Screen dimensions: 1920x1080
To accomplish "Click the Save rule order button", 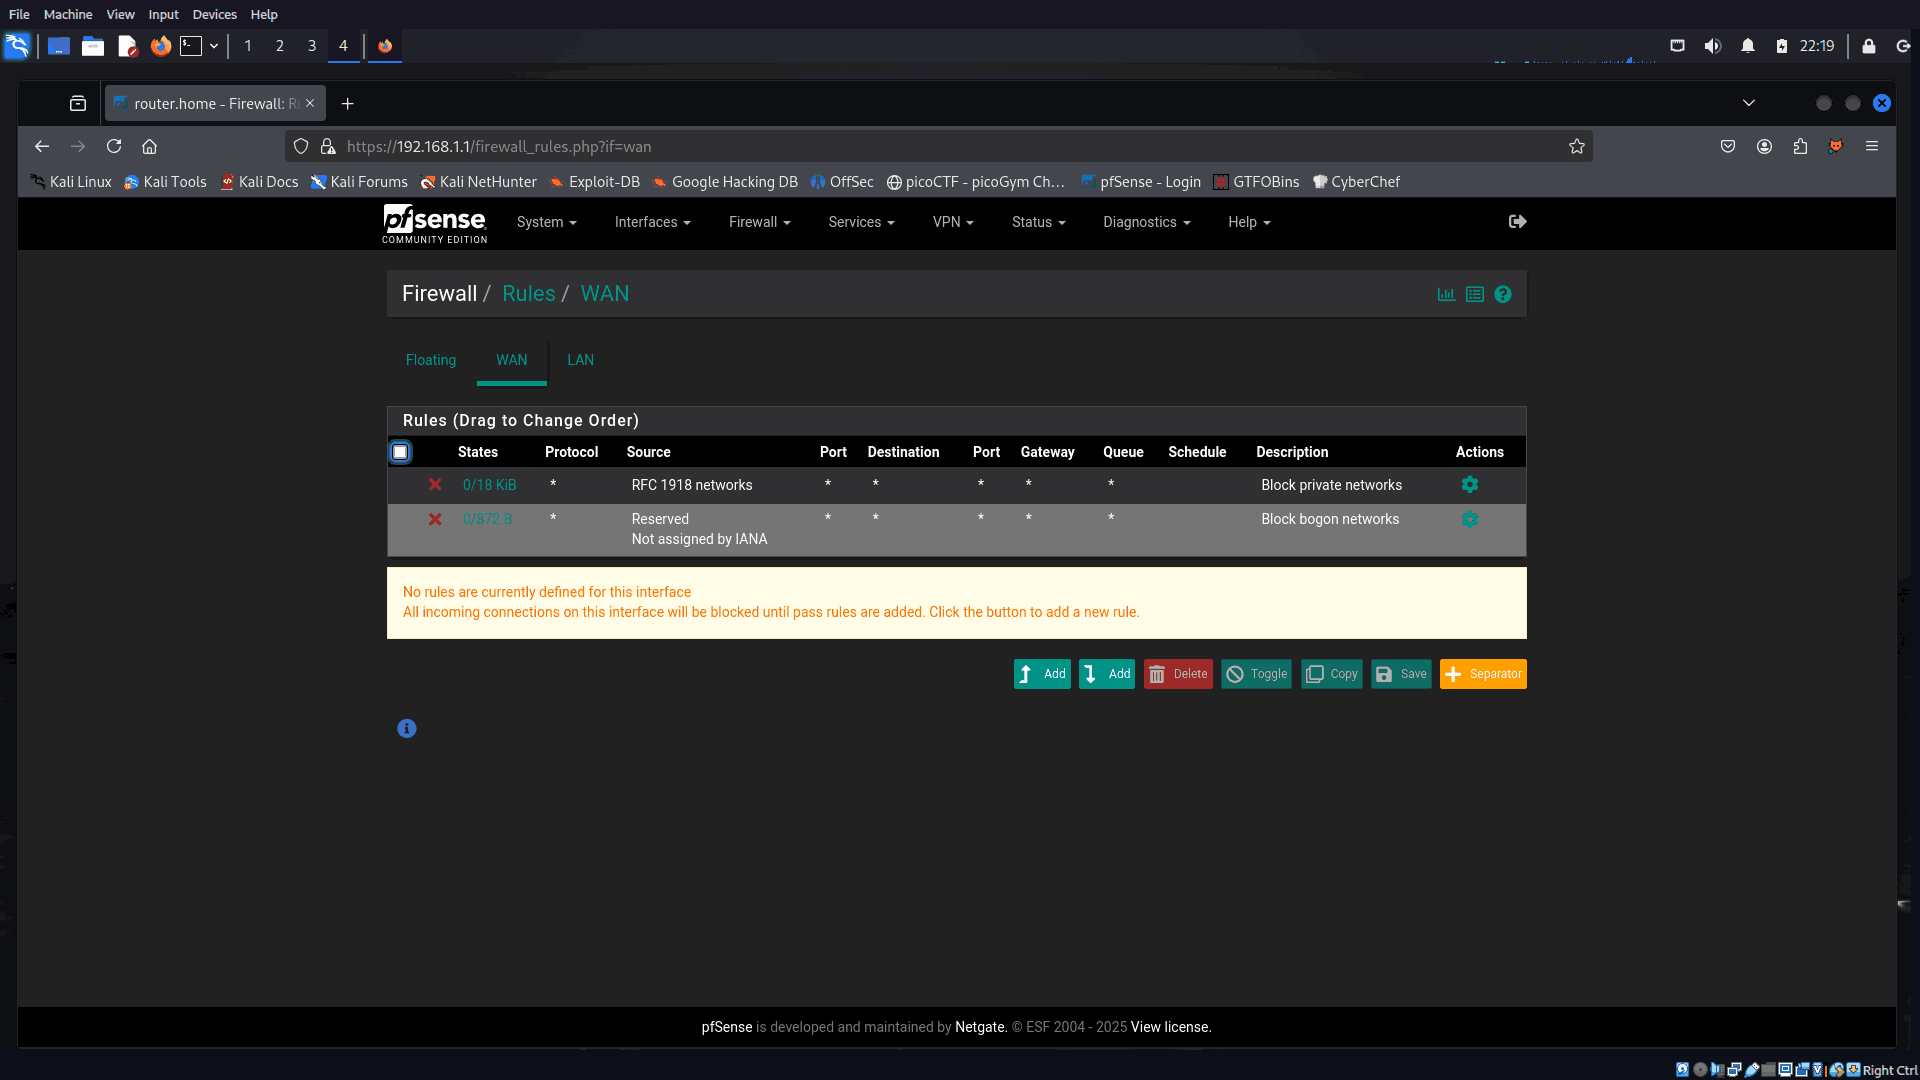I will (1401, 674).
